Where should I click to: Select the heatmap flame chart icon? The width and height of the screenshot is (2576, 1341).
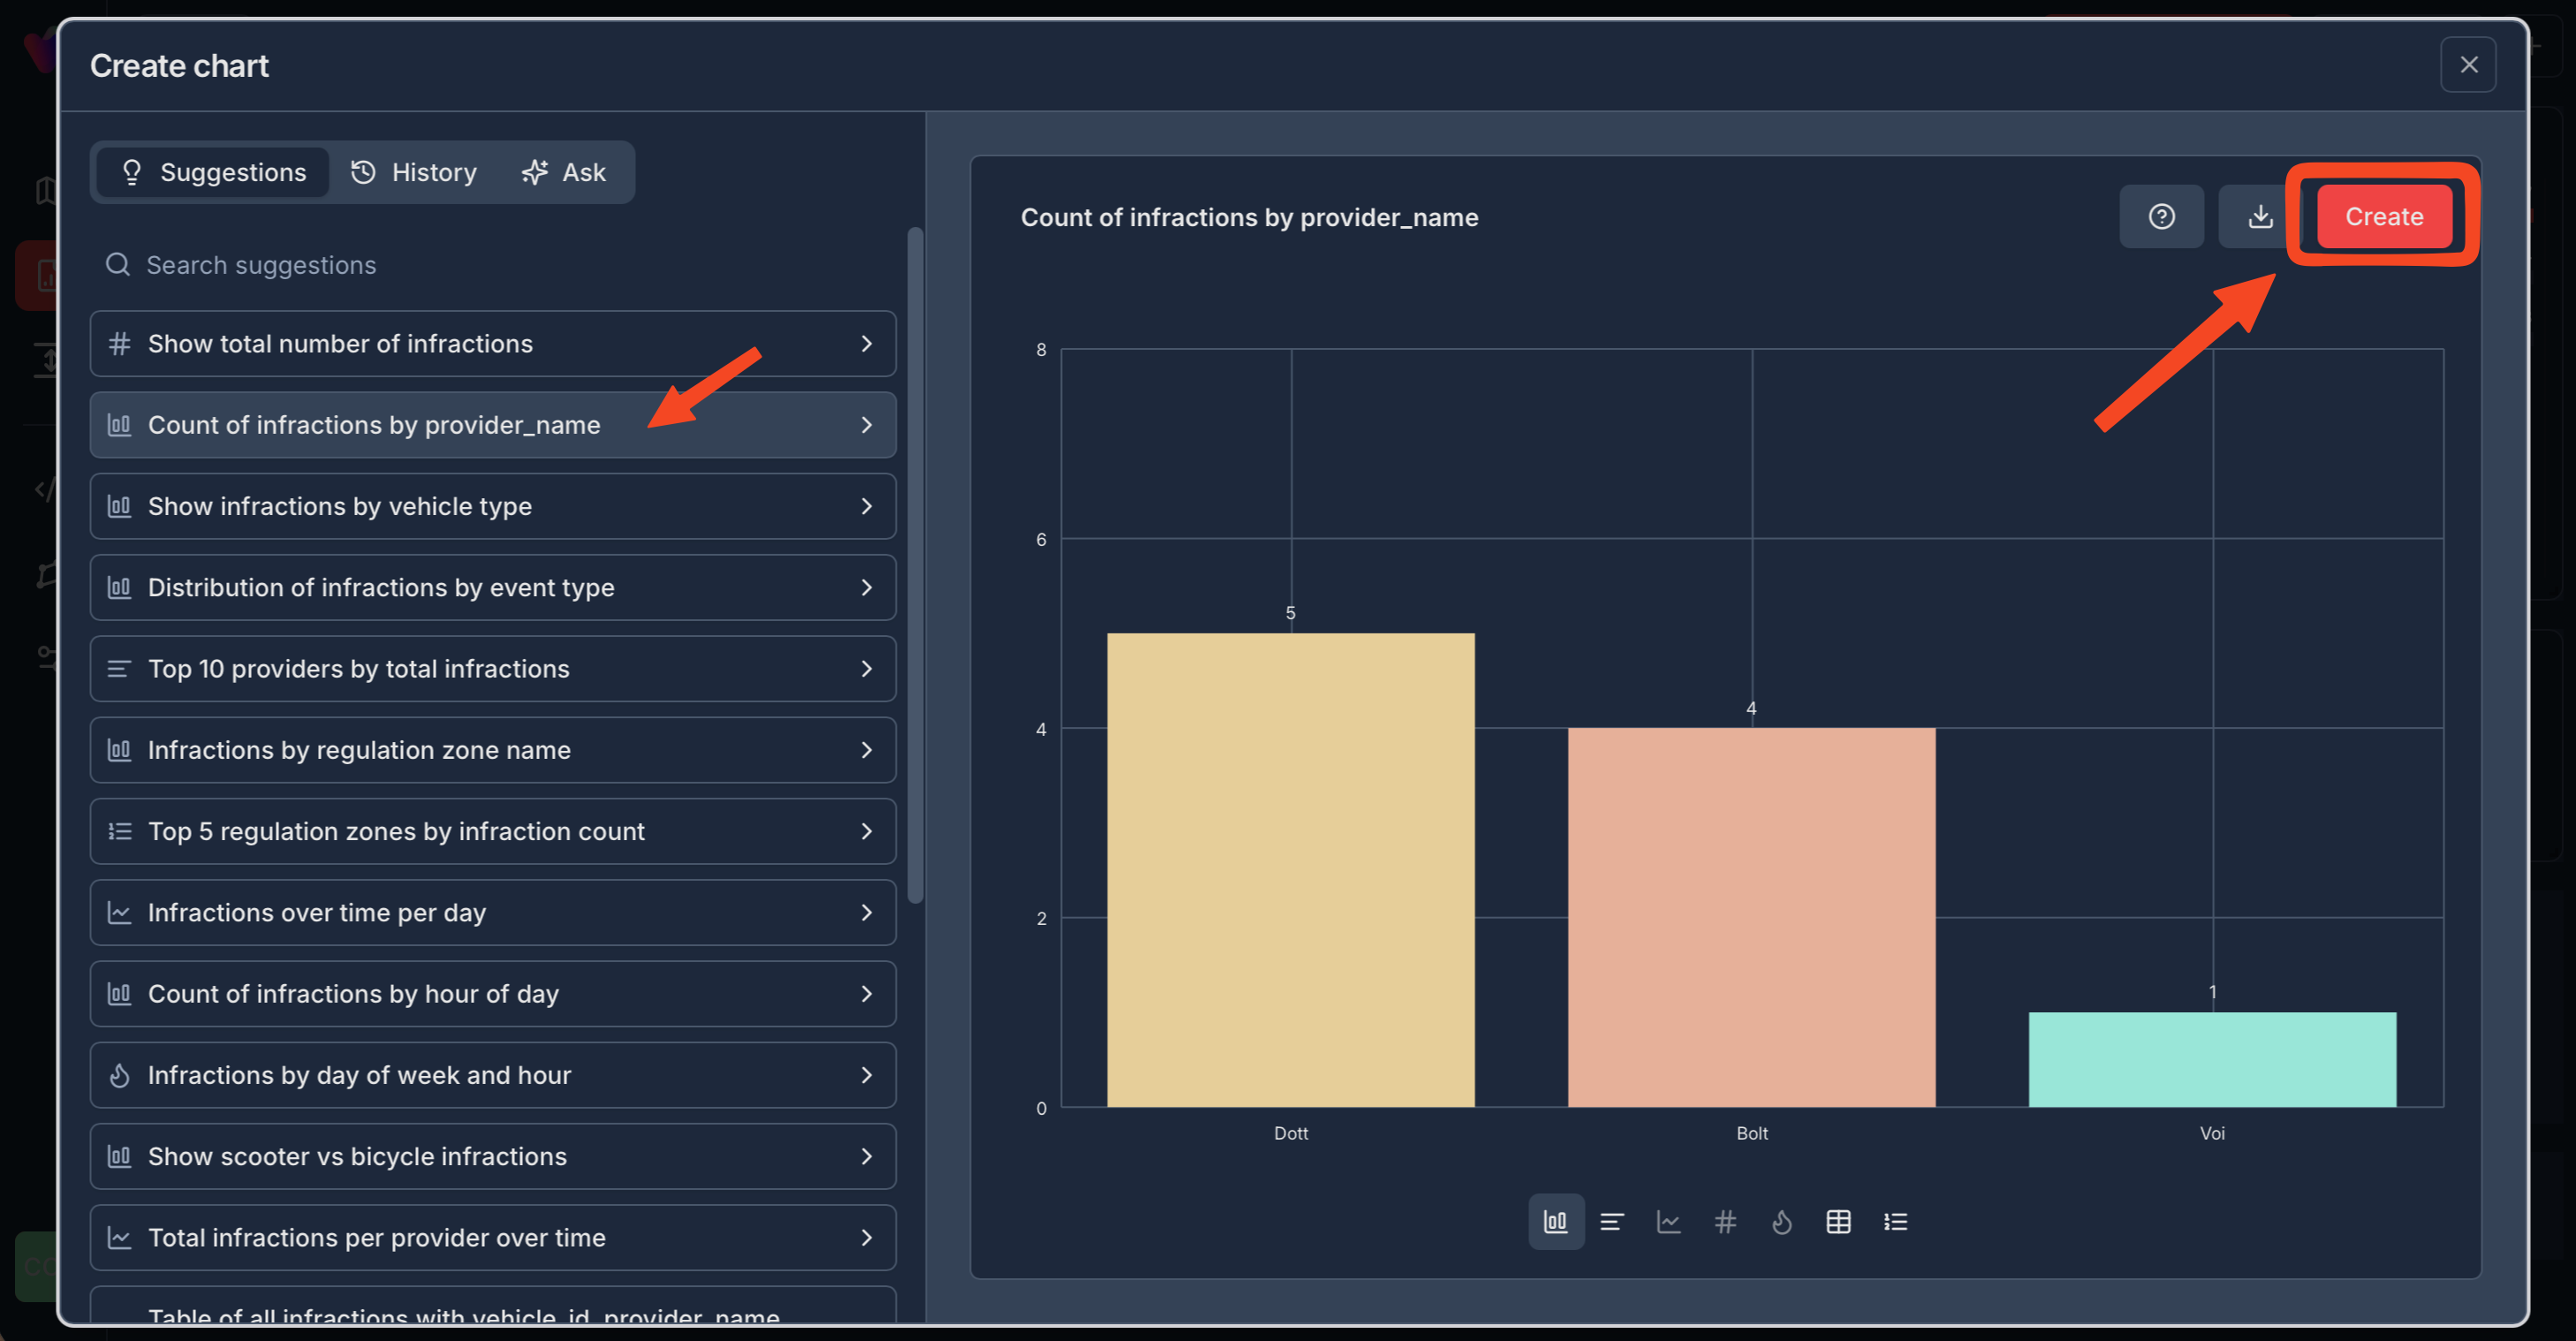click(1781, 1221)
